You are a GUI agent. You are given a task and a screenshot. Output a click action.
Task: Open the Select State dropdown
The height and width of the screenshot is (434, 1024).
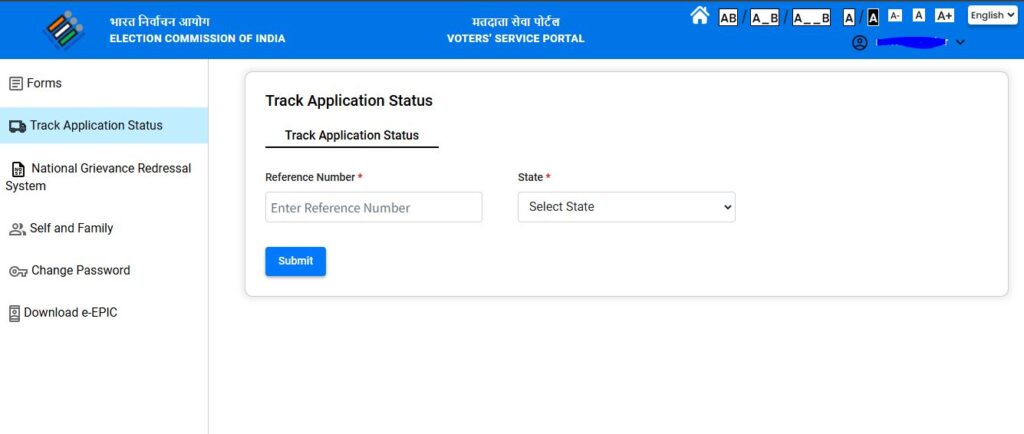626,207
